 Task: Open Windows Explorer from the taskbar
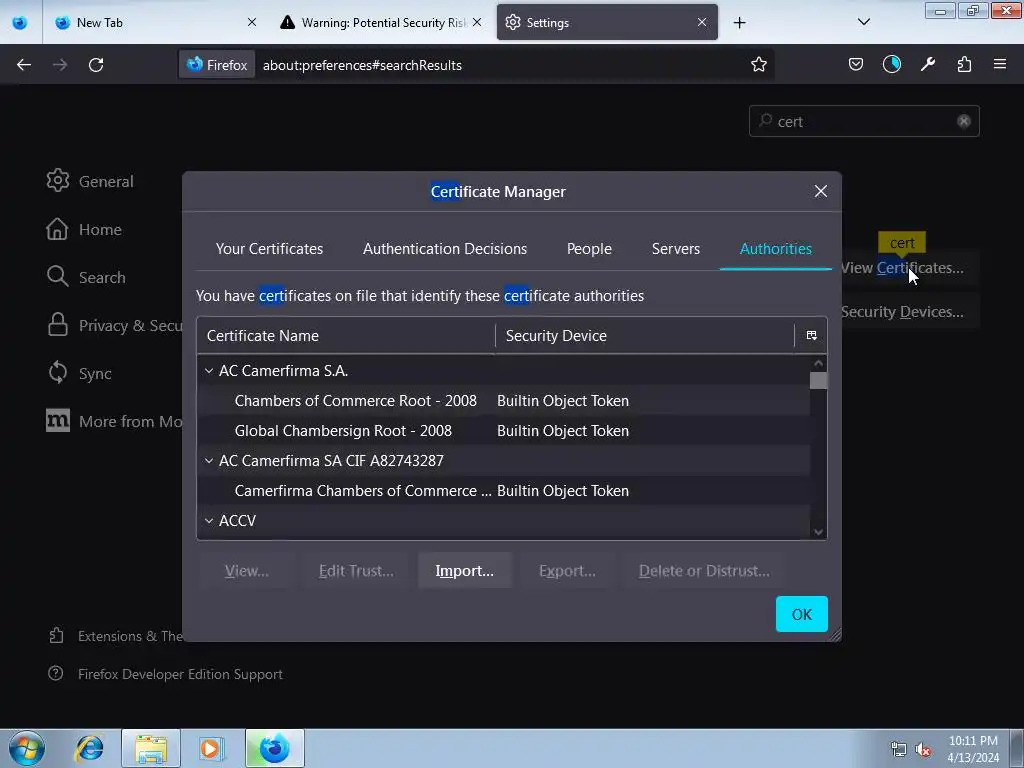tap(151, 748)
